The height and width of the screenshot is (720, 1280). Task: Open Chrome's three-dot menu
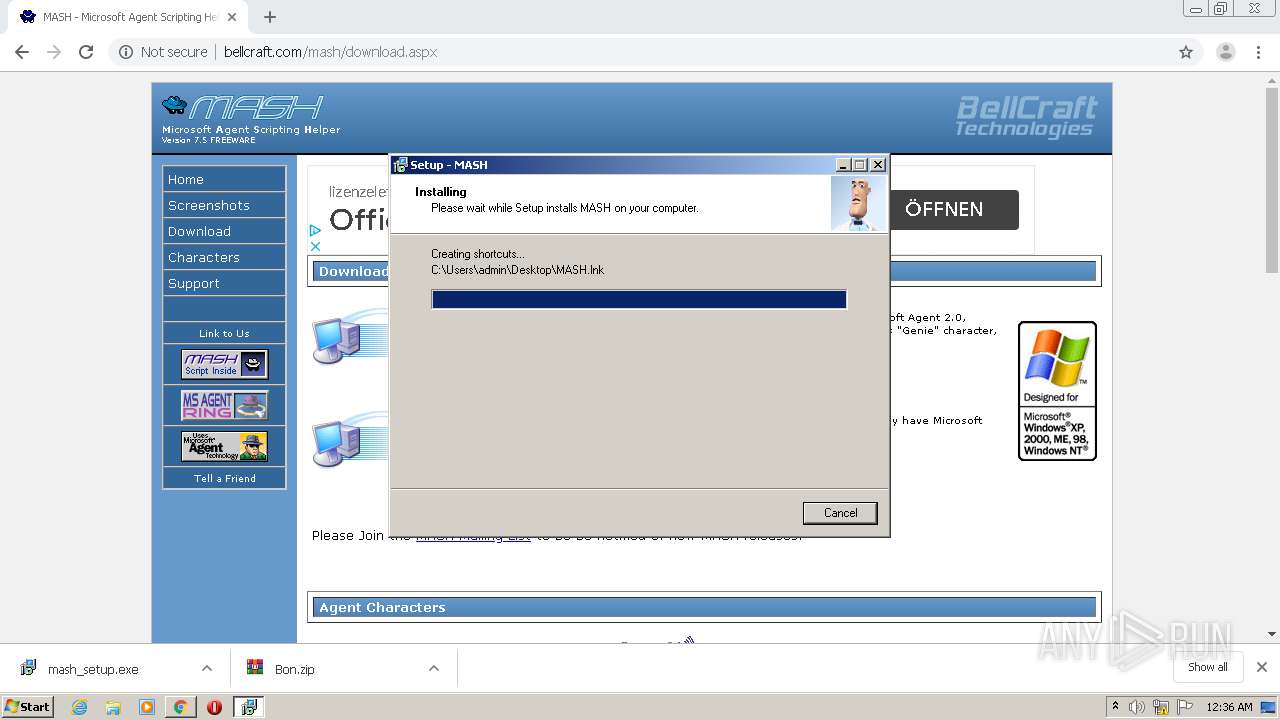[1259, 52]
